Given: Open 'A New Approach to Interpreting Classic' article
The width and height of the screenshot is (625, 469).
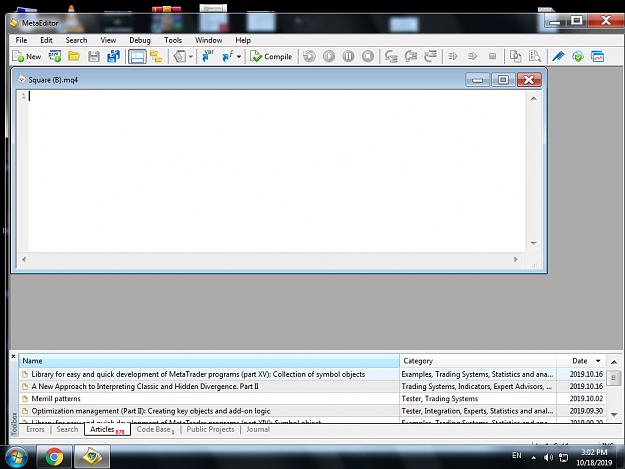Looking at the screenshot, I should coord(145,387).
